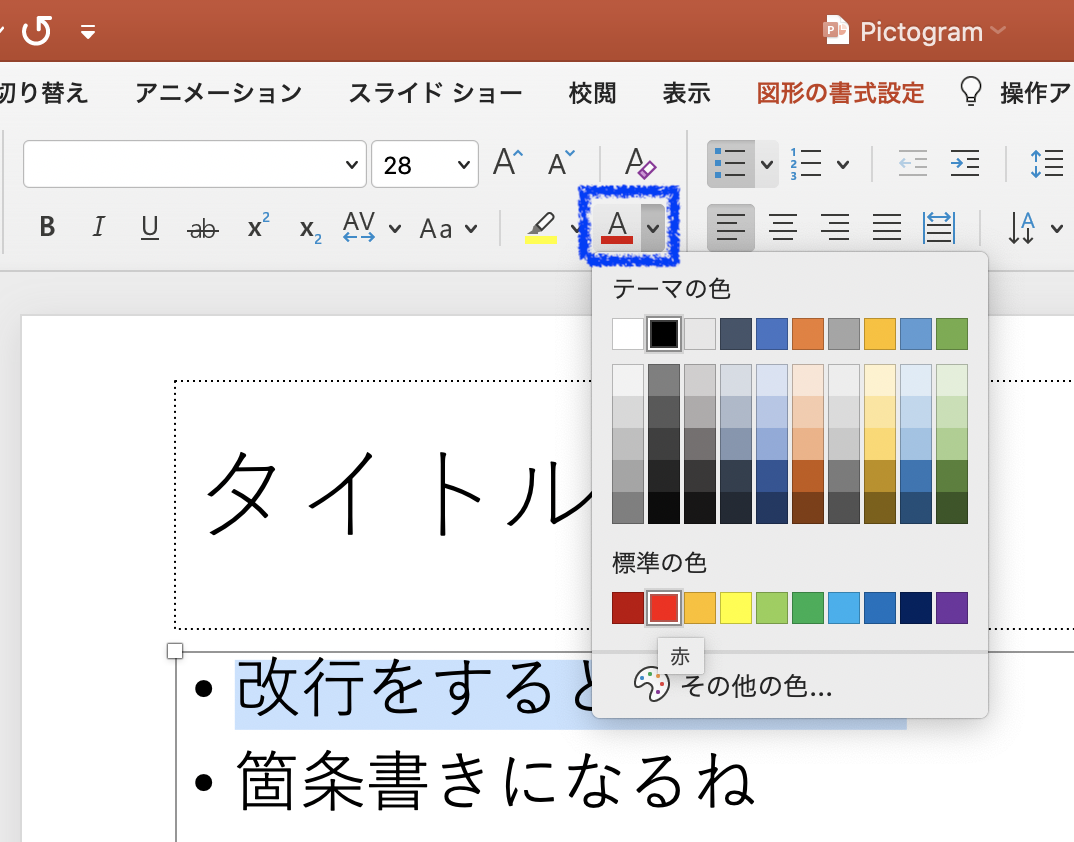
Task: Center the text
Action: [783, 227]
